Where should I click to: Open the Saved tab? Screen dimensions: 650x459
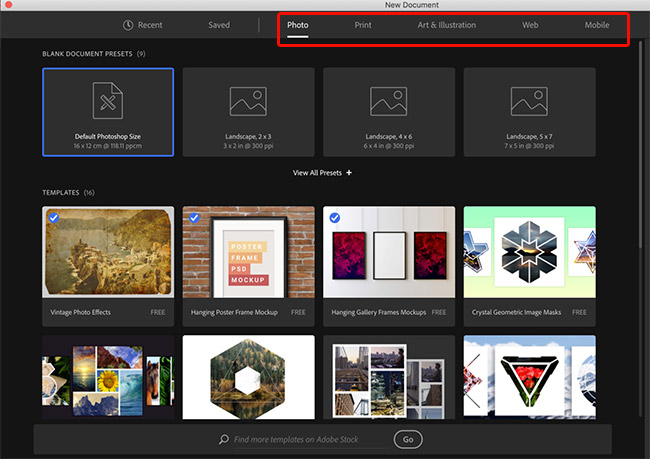[219, 25]
